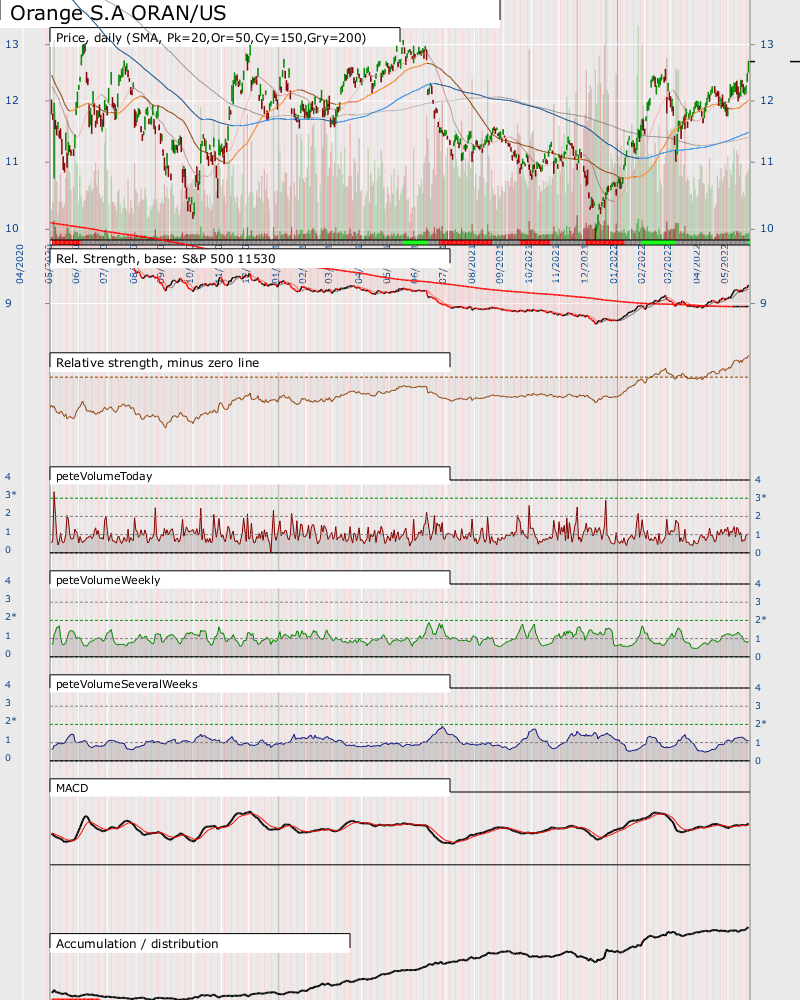800x1000 pixels.
Task: Click price level '13' on the left price axis
Action: point(12,44)
